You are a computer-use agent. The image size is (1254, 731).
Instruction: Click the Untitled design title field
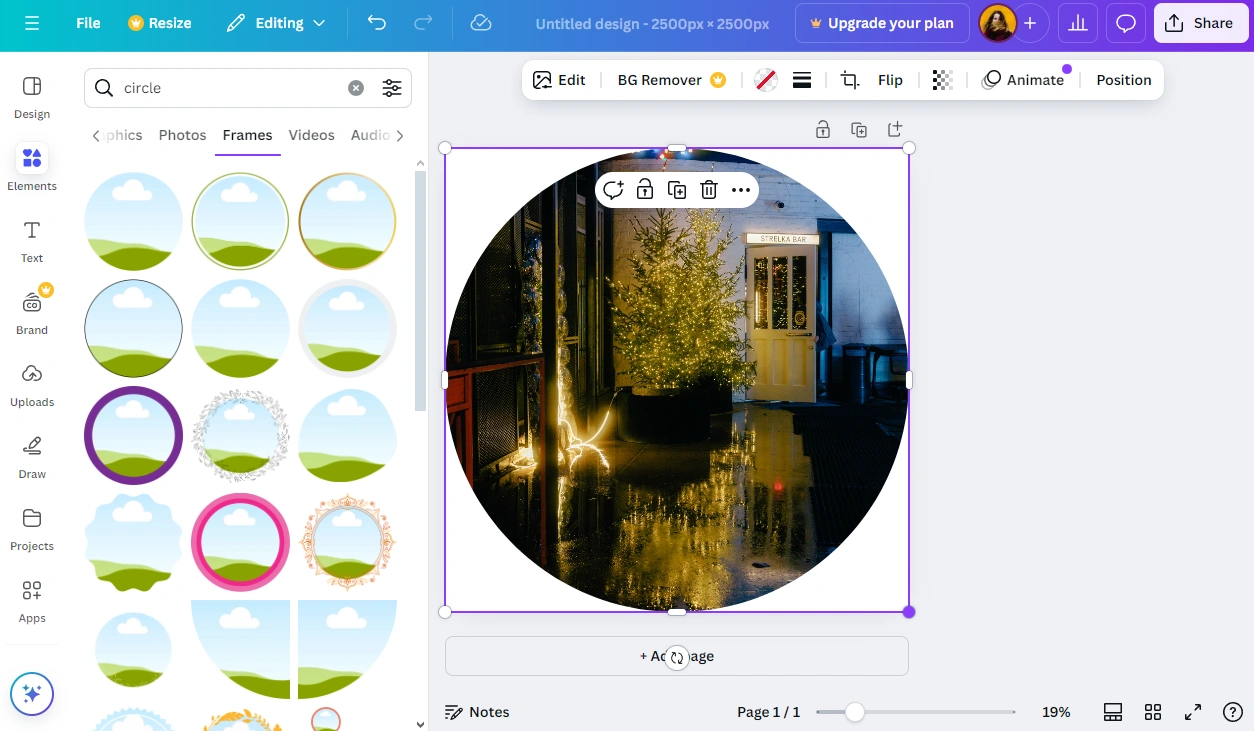(x=652, y=23)
